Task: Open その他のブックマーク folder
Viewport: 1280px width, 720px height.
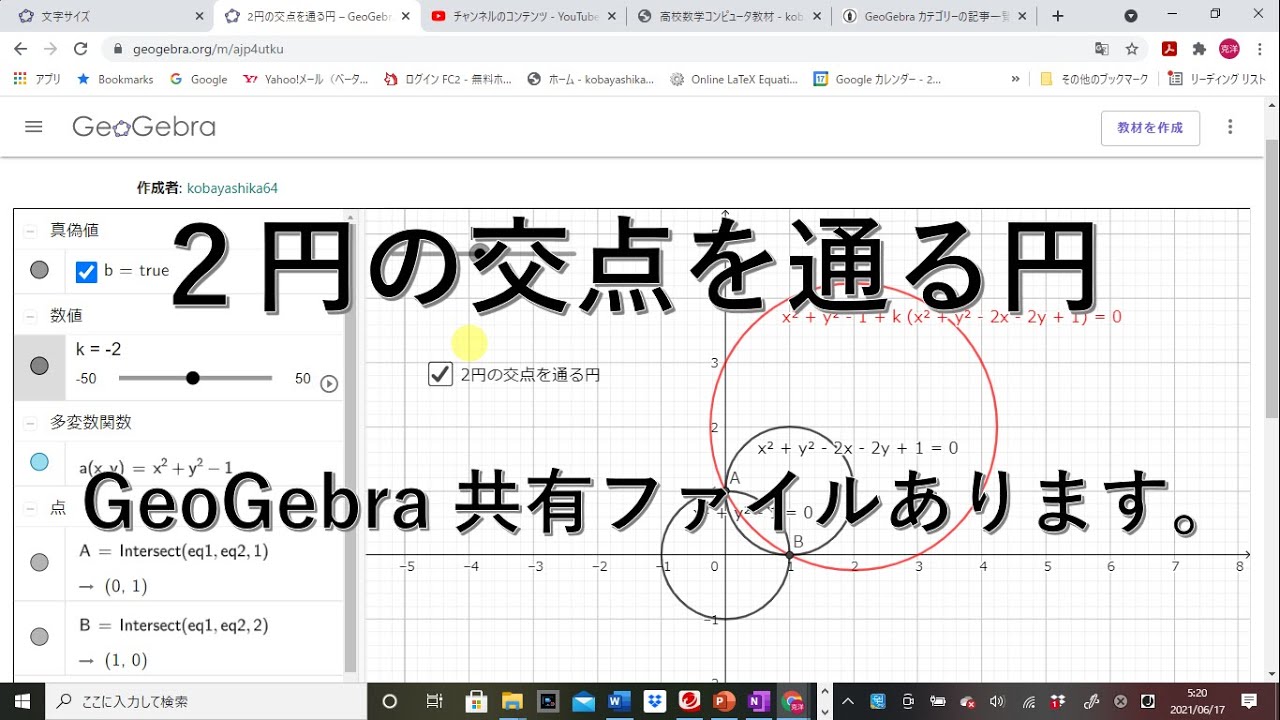Action: pos(1094,79)
